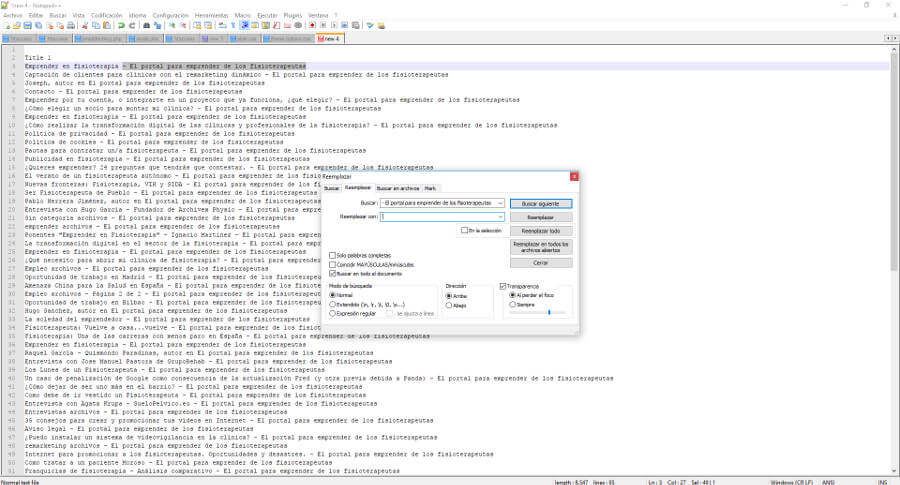Open the Plugins menu
900x485 pixels.
pos(293,15)
